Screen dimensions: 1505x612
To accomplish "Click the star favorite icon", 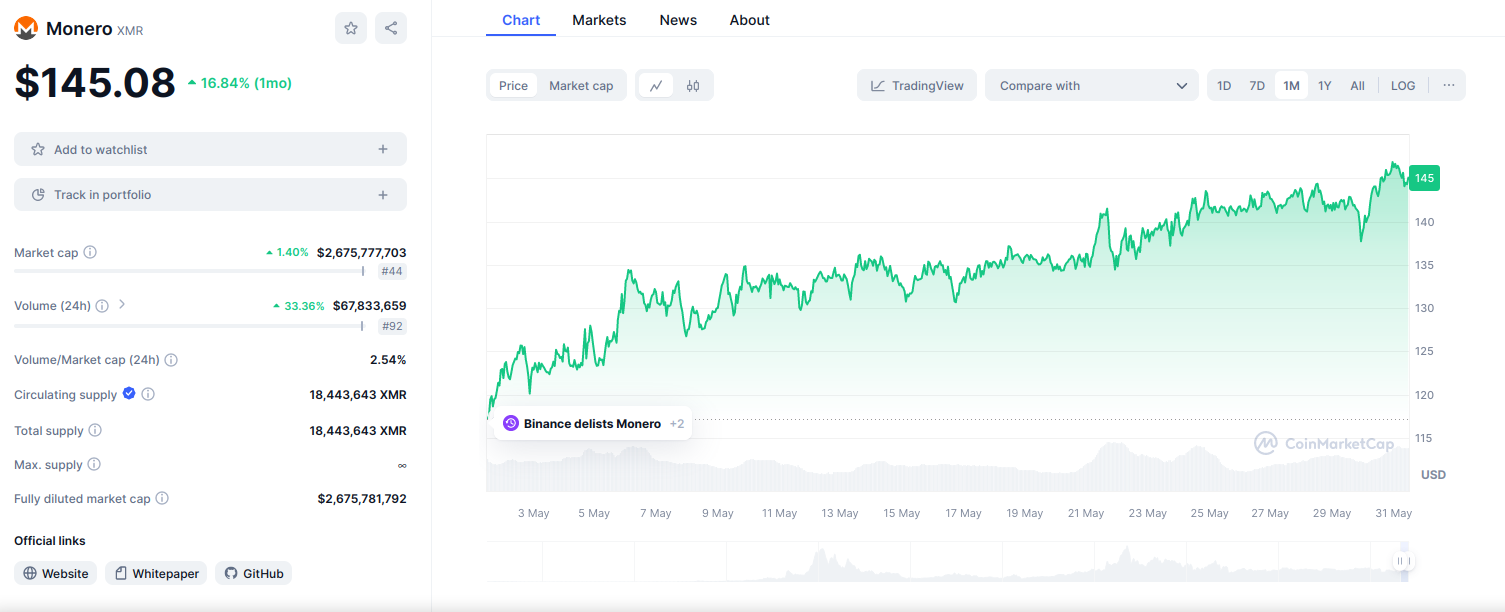I will click(351, 28).
